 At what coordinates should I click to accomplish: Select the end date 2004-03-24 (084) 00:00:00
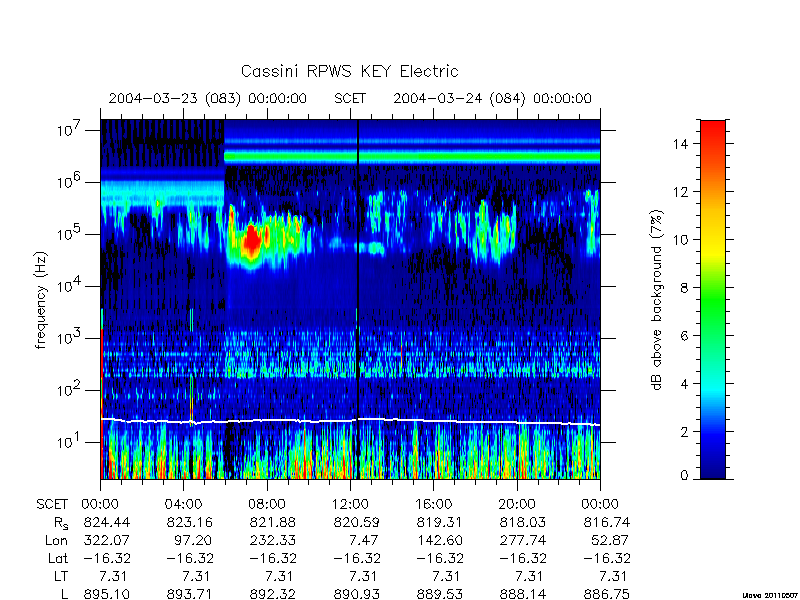pos(492,98)
